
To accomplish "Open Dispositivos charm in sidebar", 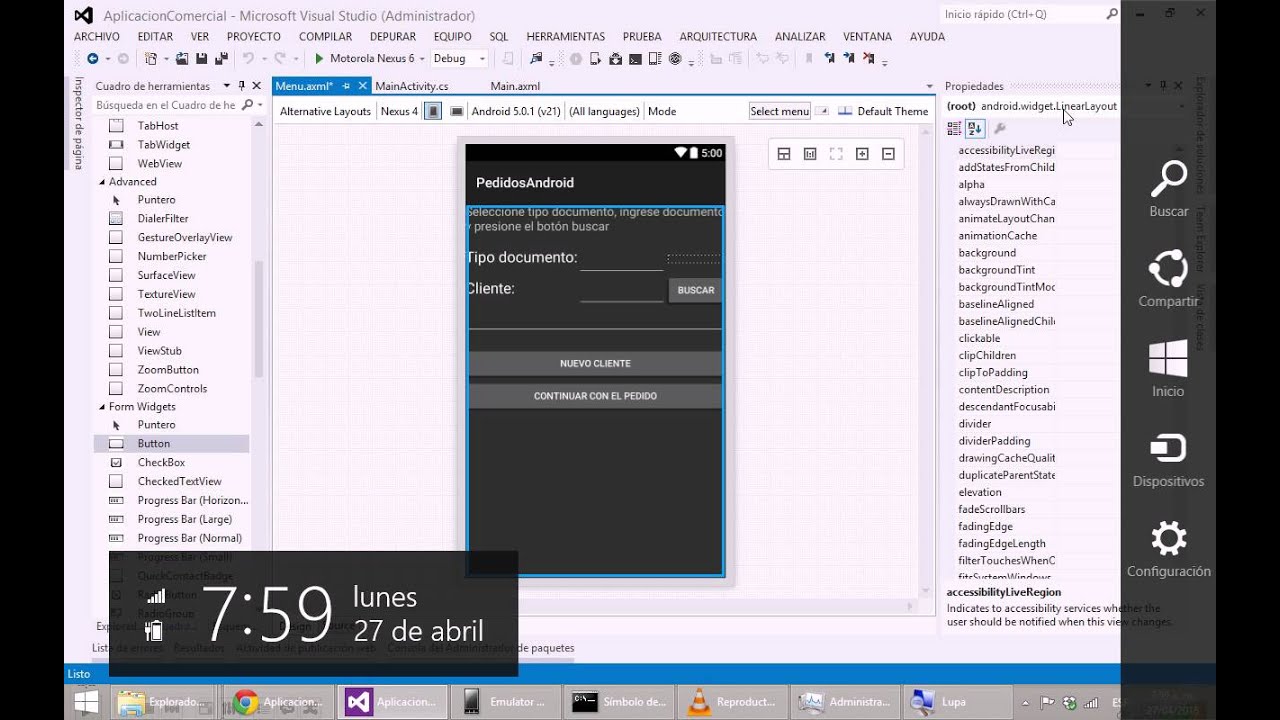I will (x=1168, y=460).
